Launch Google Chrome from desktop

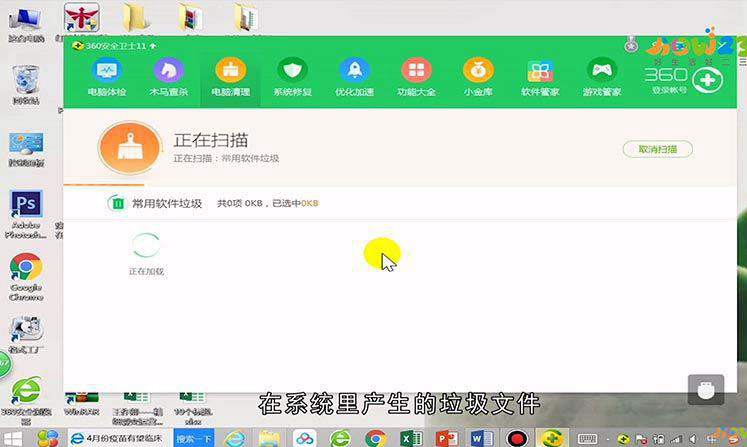click(x=26, y=277)
